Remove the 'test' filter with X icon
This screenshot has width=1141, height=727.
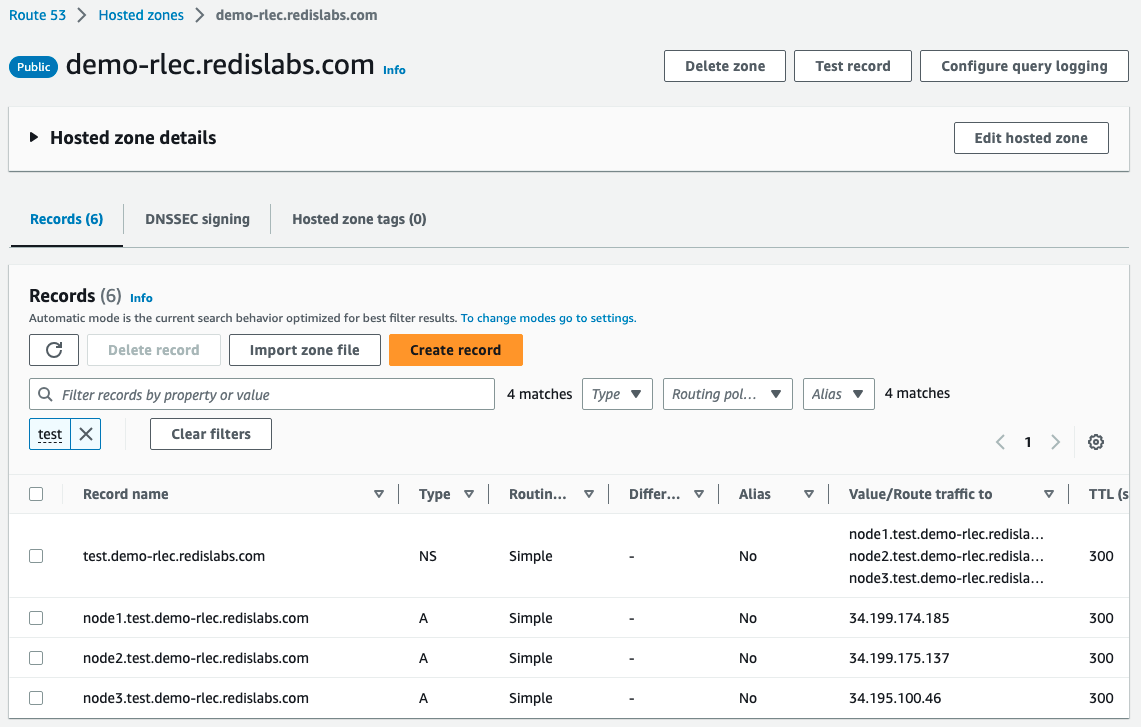86,434
